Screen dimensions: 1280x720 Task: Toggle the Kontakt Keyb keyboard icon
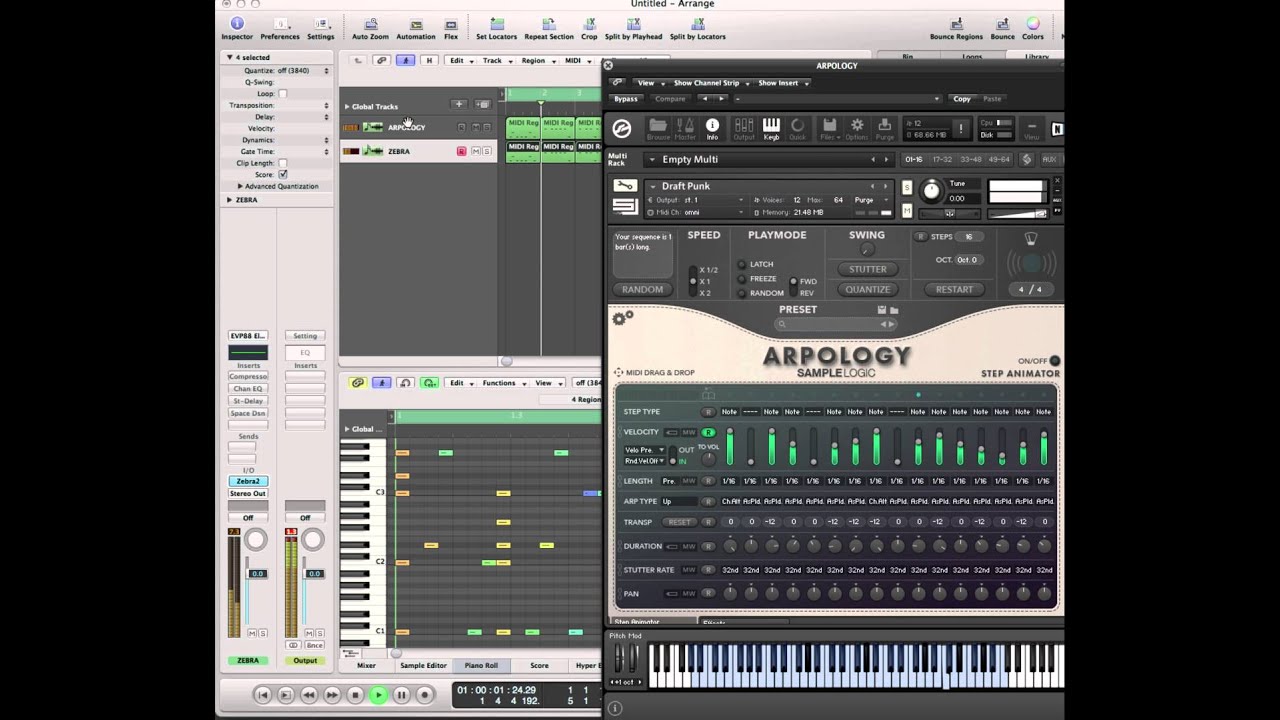point(771,128)
